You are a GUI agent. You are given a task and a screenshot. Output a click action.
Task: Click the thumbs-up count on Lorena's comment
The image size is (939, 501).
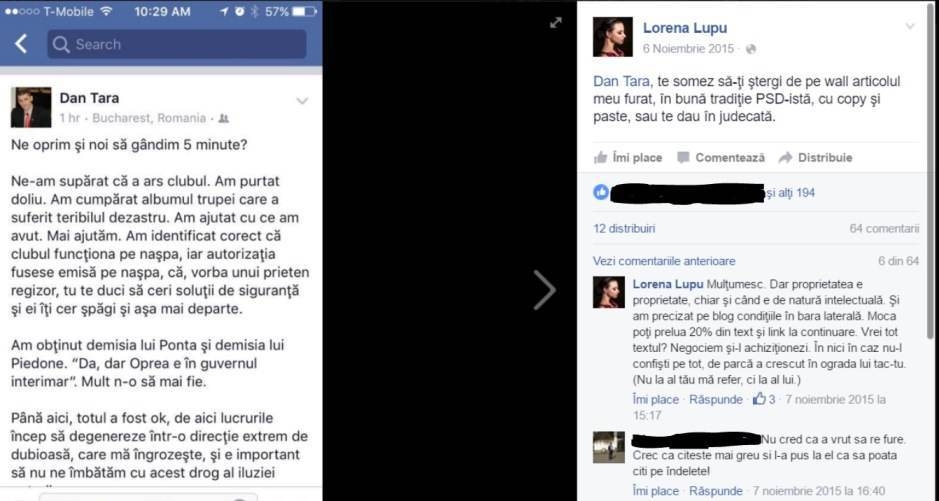[764, 399]
